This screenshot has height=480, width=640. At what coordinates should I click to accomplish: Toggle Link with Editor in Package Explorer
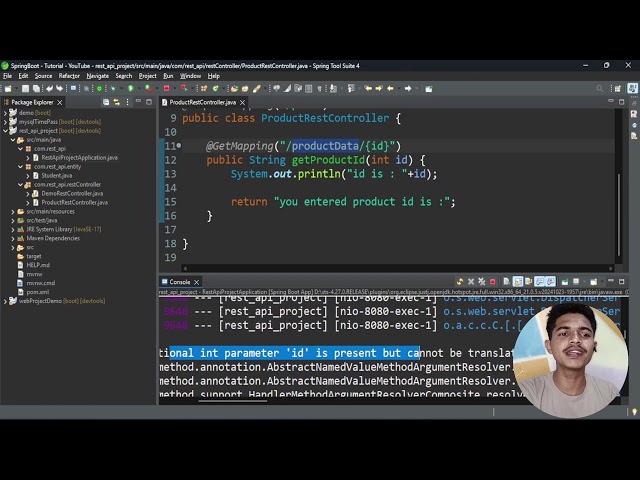[x=117, y=102]
